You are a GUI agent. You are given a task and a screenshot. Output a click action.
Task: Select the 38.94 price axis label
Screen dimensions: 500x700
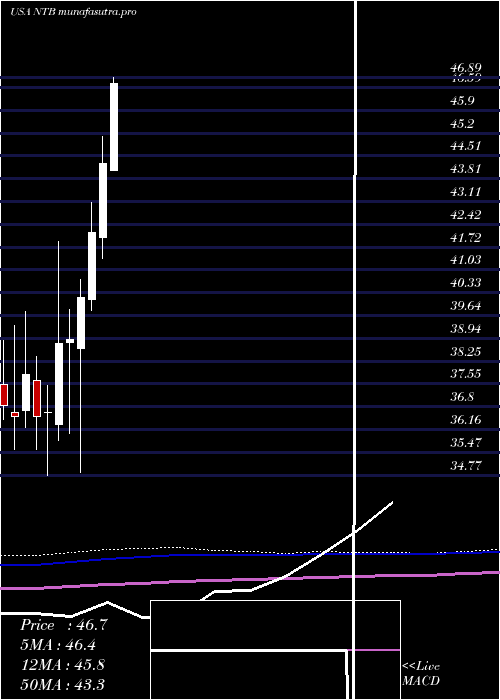tap(465, 329)
